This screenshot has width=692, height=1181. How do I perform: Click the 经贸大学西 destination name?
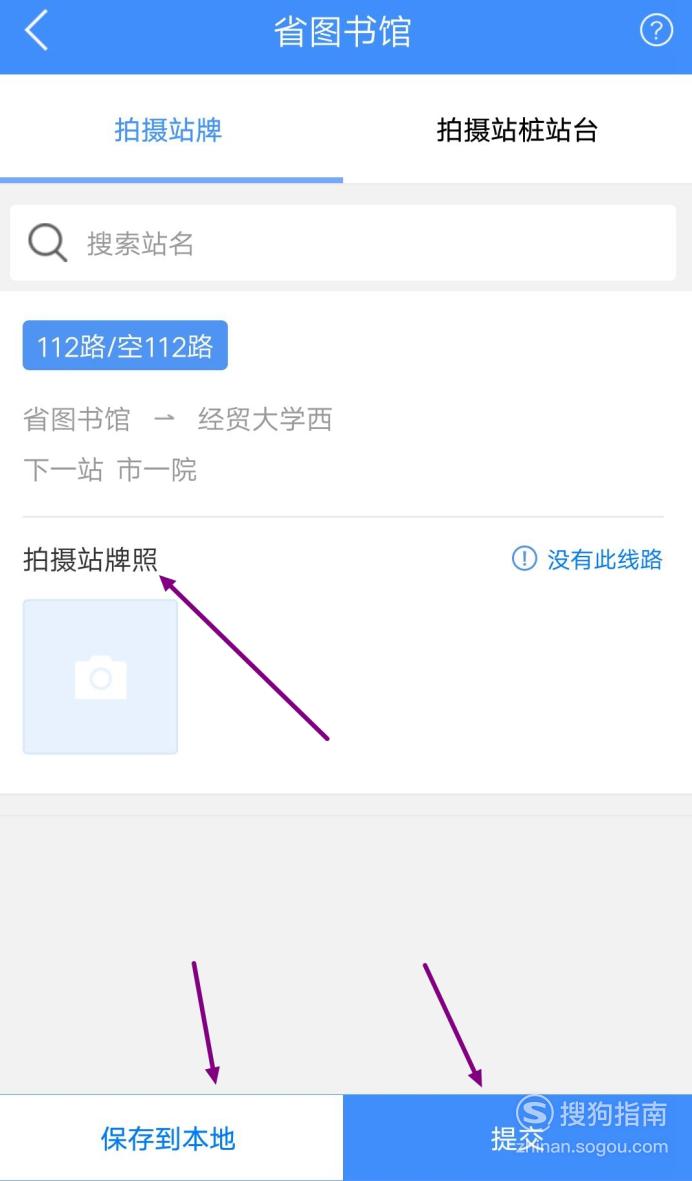coord(265,419)
